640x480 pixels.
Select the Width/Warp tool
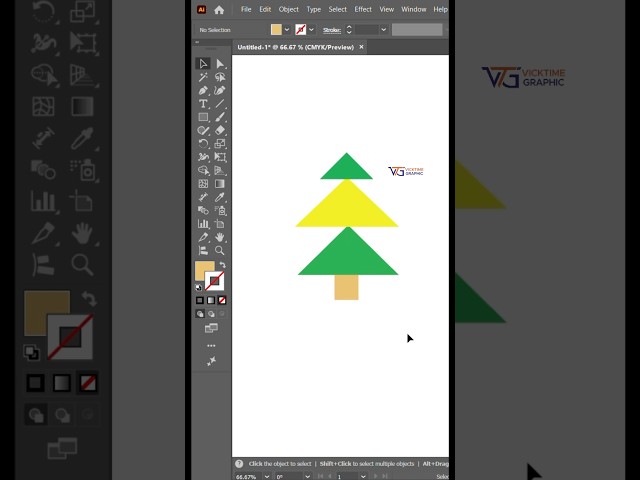[x=203, y=157]
